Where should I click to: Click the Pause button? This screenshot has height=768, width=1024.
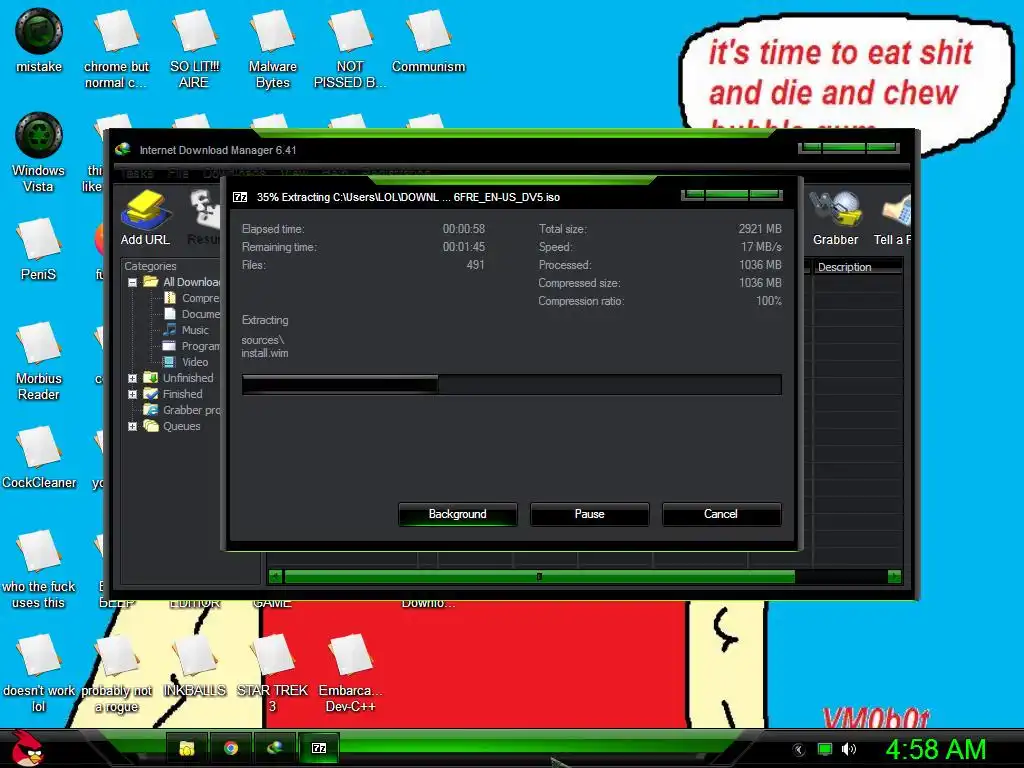pos(590,514)
